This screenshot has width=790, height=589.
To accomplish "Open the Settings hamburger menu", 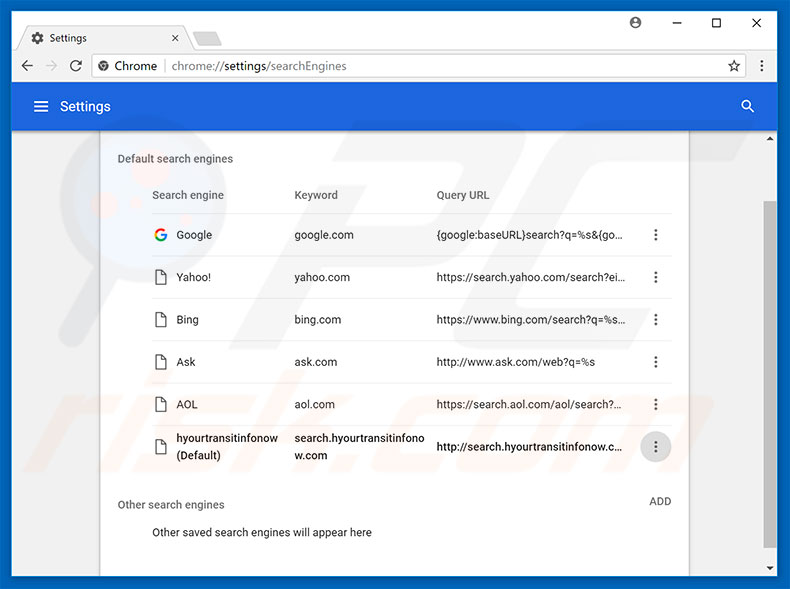I will (x=41, y=107).
